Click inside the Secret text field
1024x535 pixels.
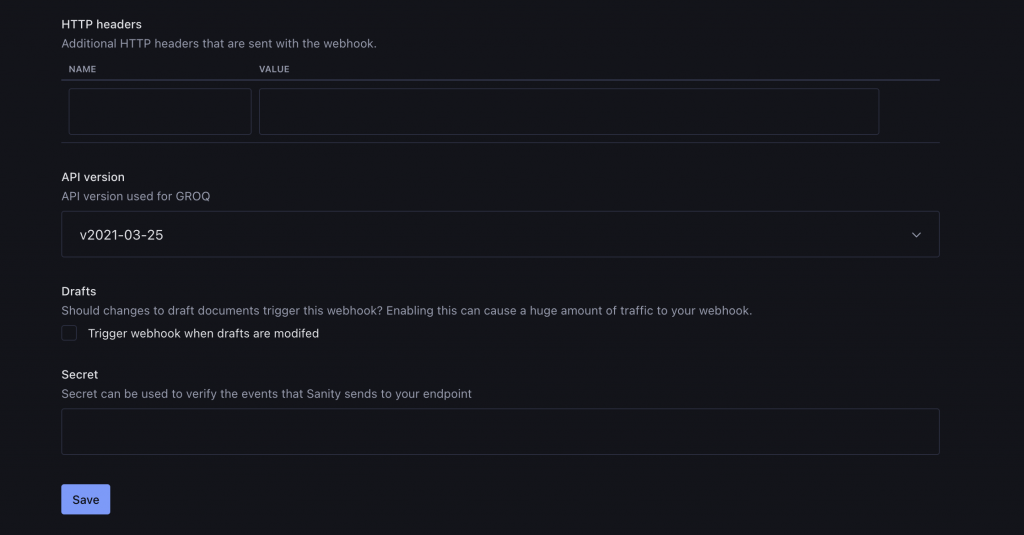click(500, 431)
